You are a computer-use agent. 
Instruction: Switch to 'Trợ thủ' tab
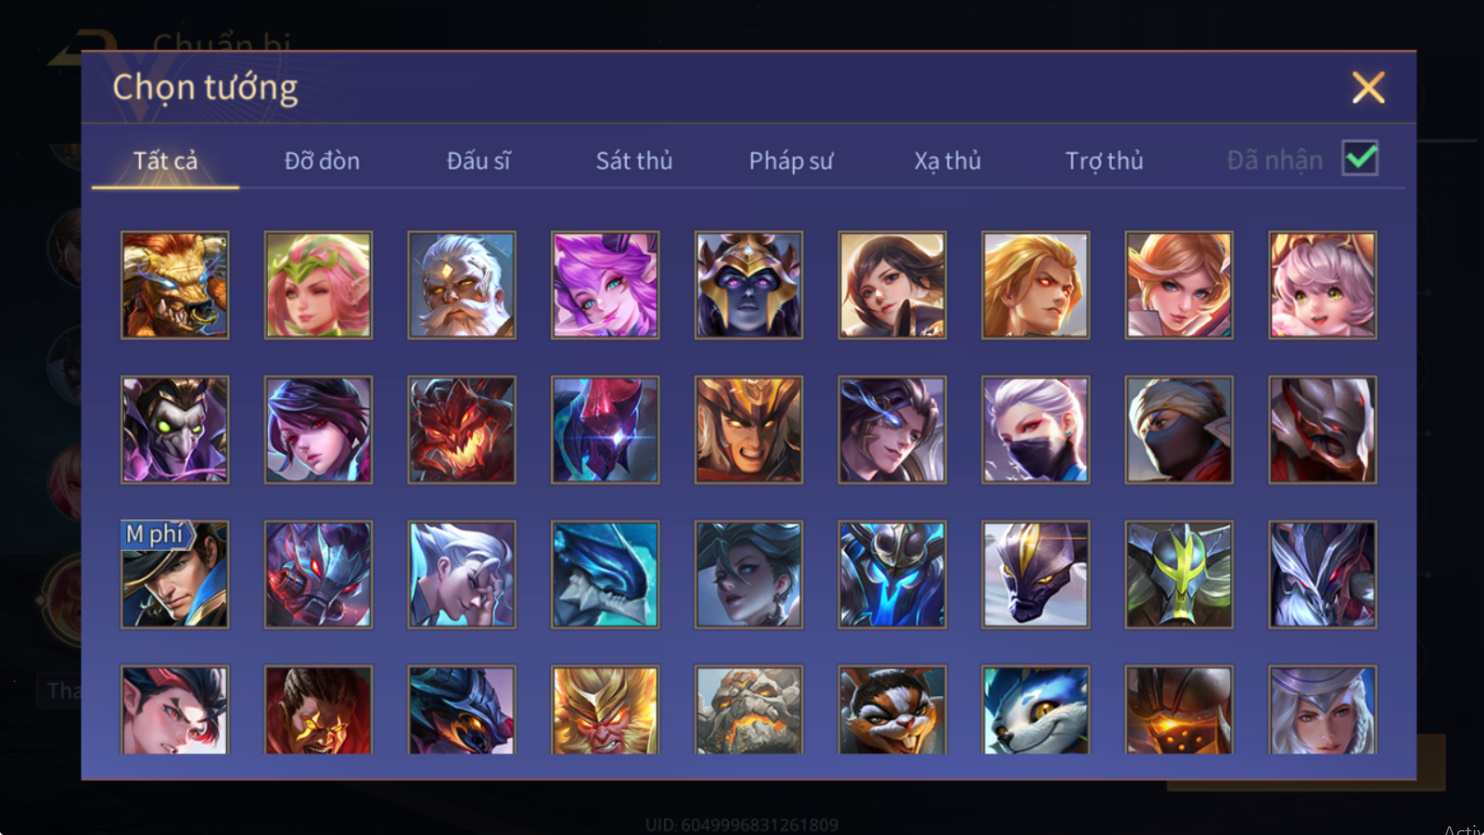click(x=1104, y=160)
